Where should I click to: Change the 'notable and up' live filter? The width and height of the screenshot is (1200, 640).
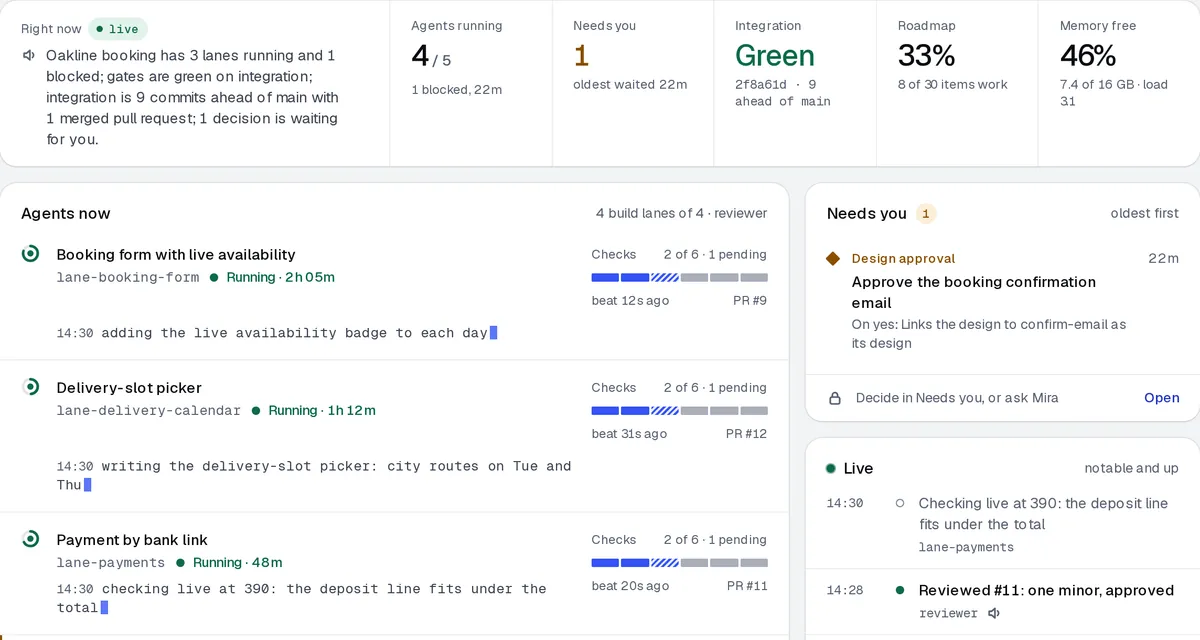[x=1131, y=468]
